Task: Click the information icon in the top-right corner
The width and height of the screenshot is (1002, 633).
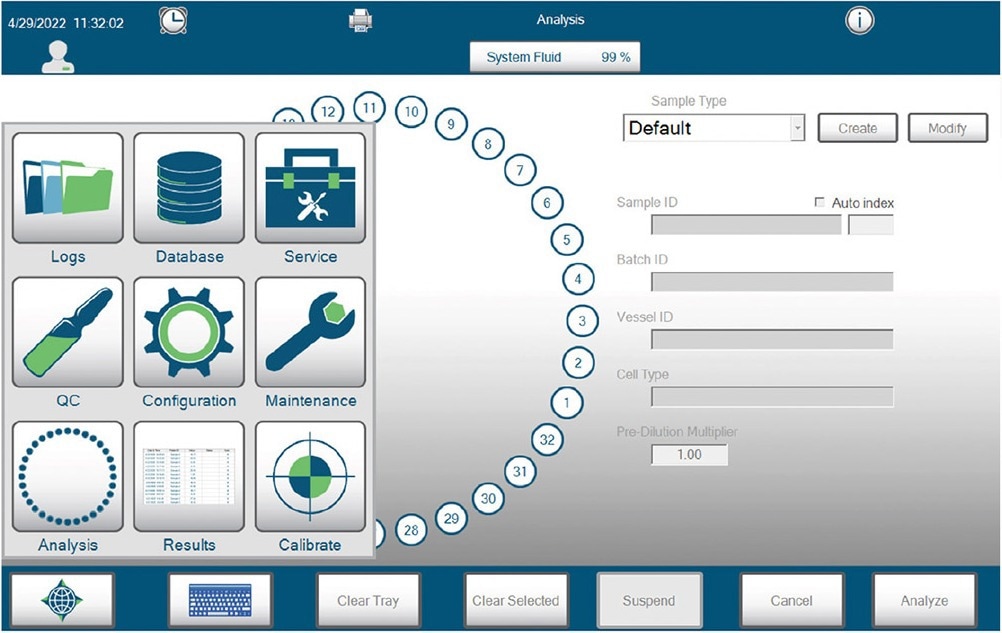Action: click(859, 20)
